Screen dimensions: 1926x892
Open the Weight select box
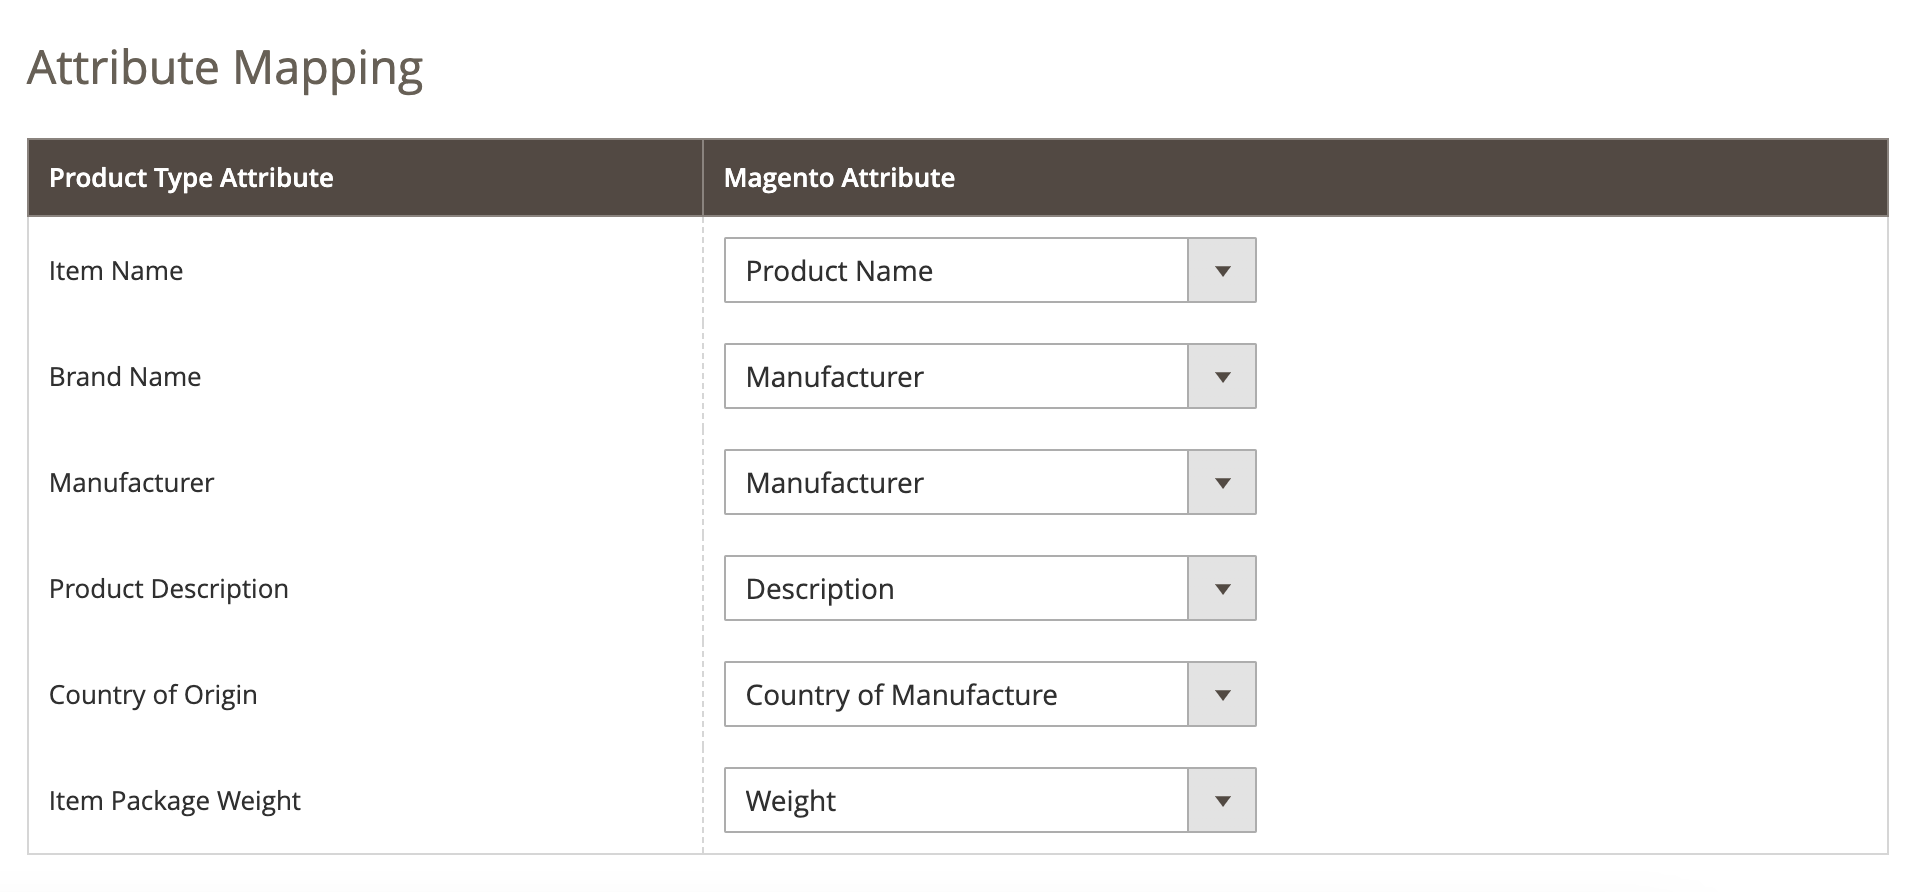(x=955, y=800)
